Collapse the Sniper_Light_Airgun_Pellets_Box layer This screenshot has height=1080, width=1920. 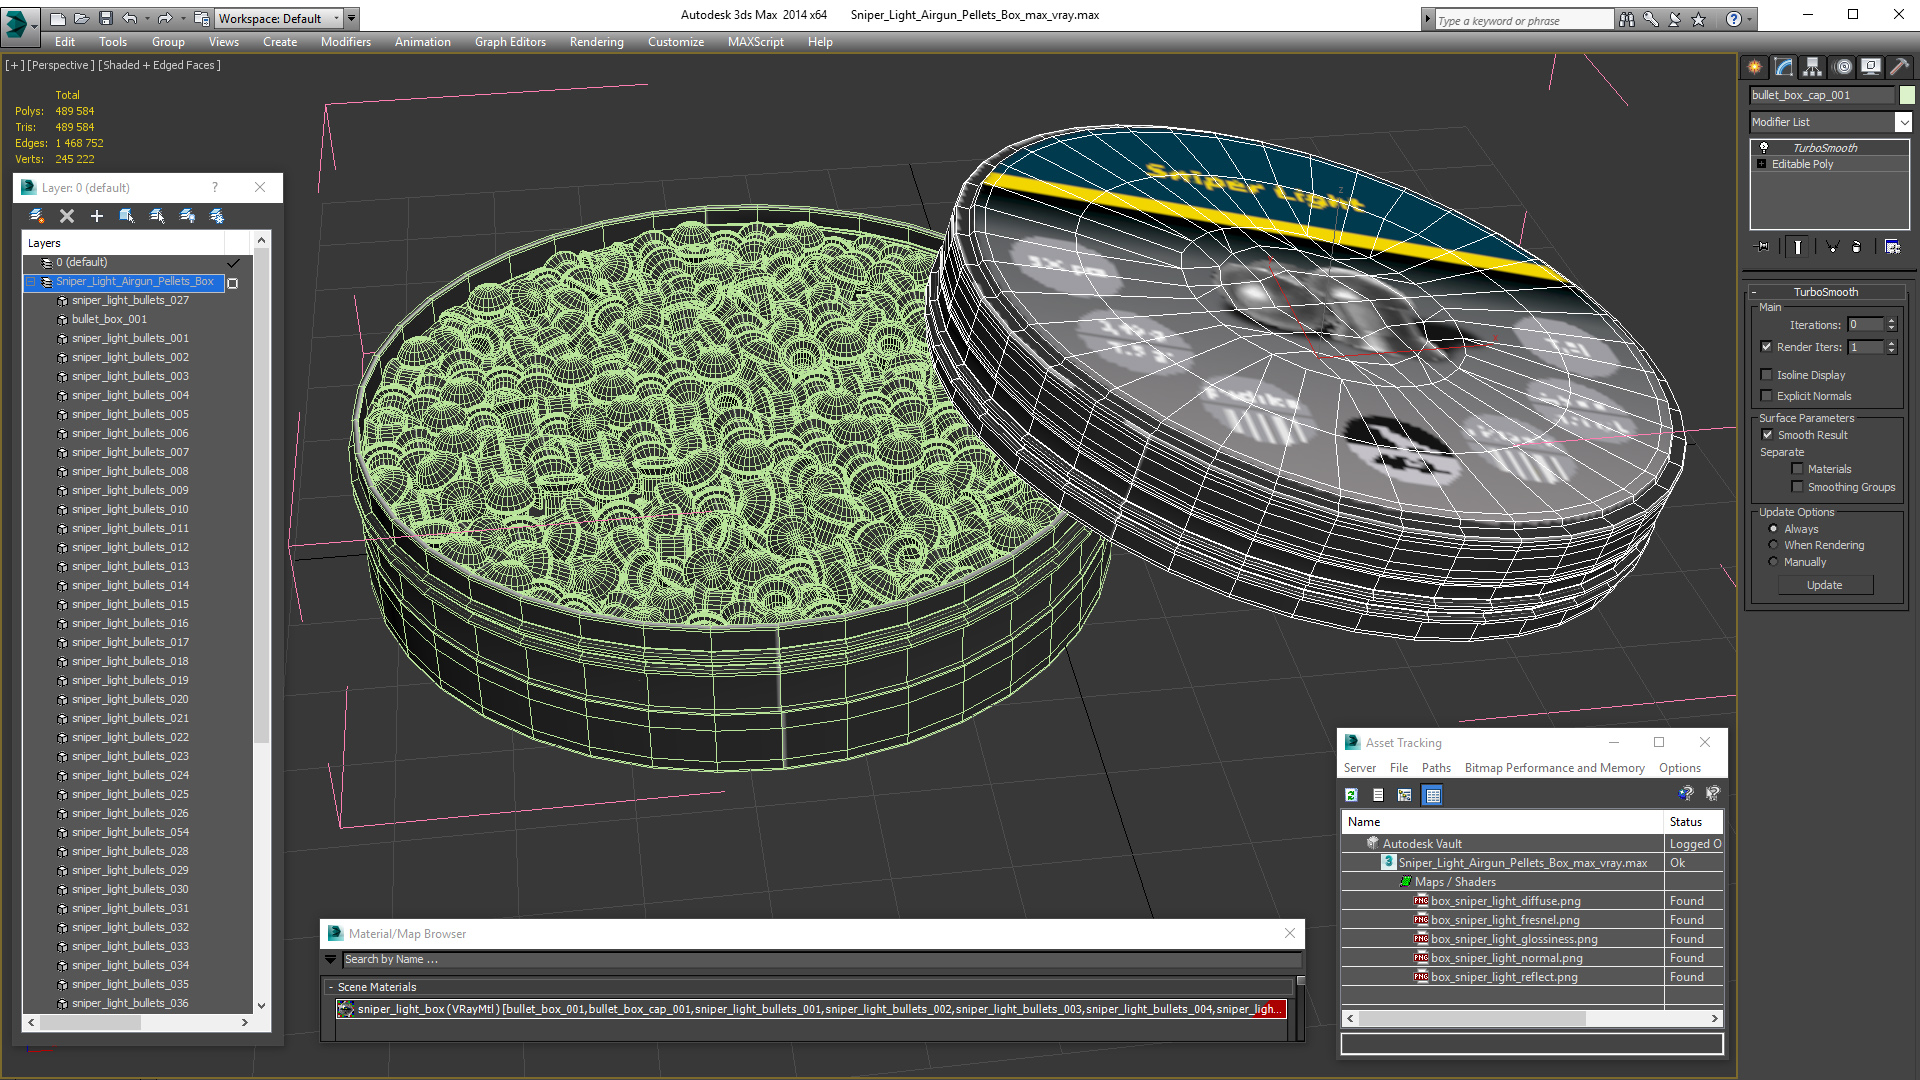31,282
